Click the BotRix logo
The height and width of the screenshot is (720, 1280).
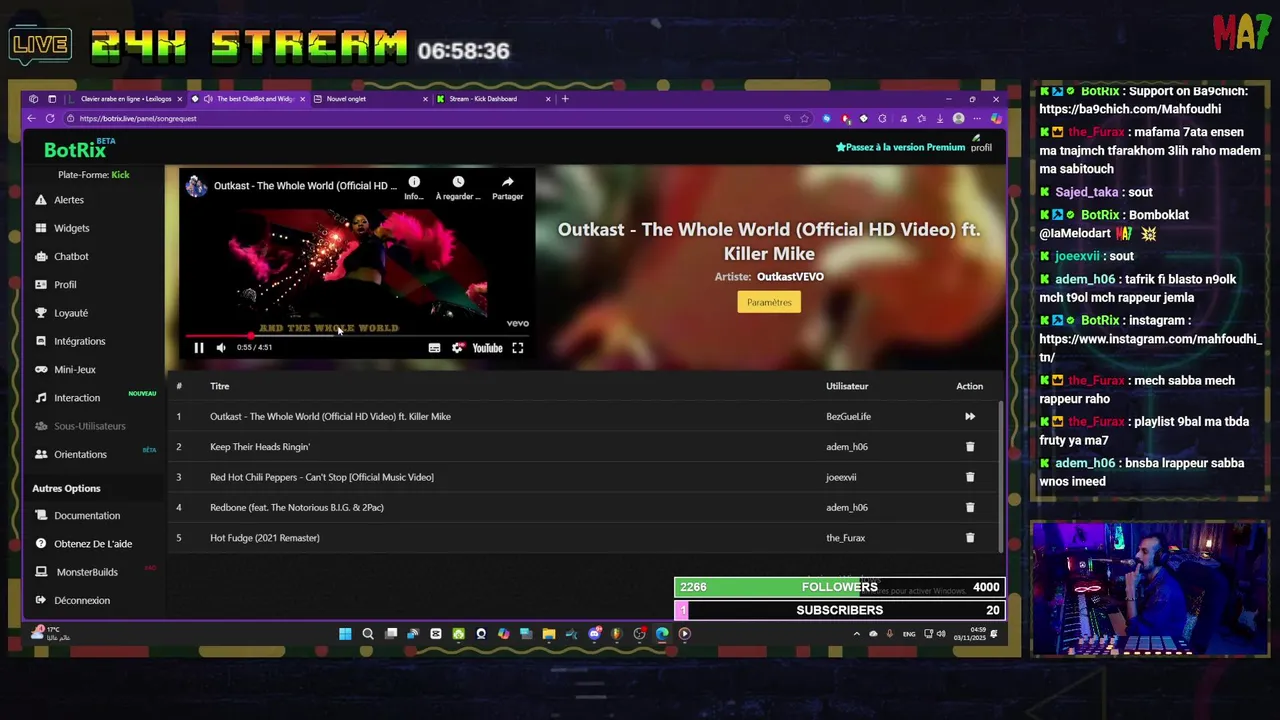[75, 150]
